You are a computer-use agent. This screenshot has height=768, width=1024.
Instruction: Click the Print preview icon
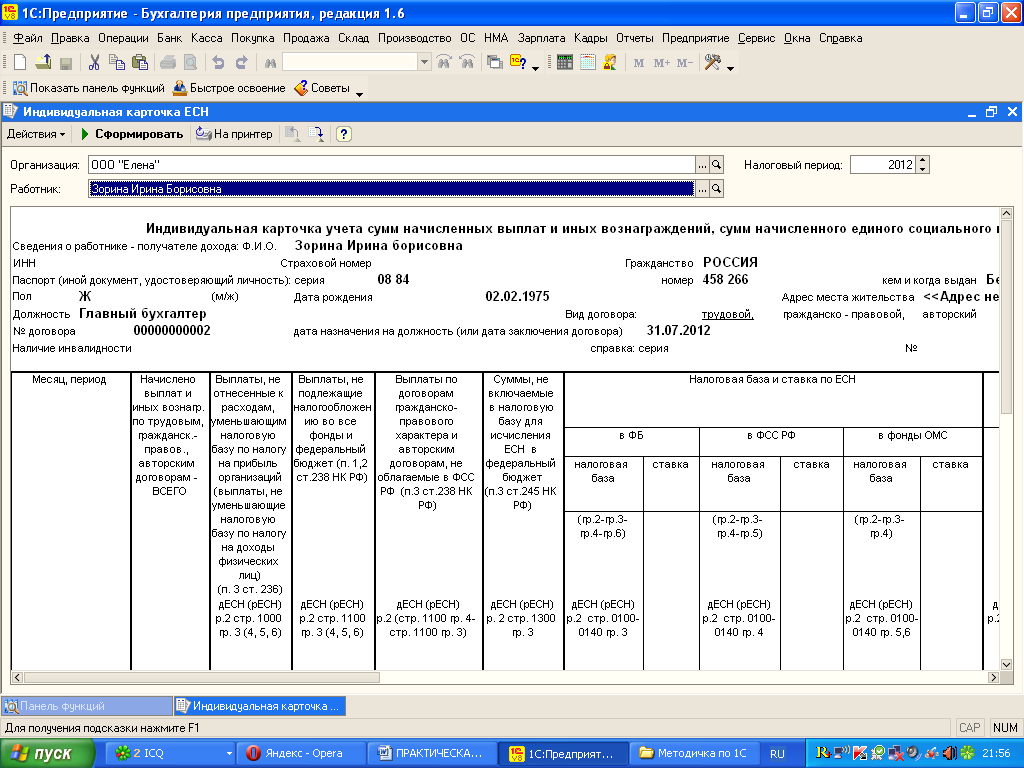pos(191,63)
